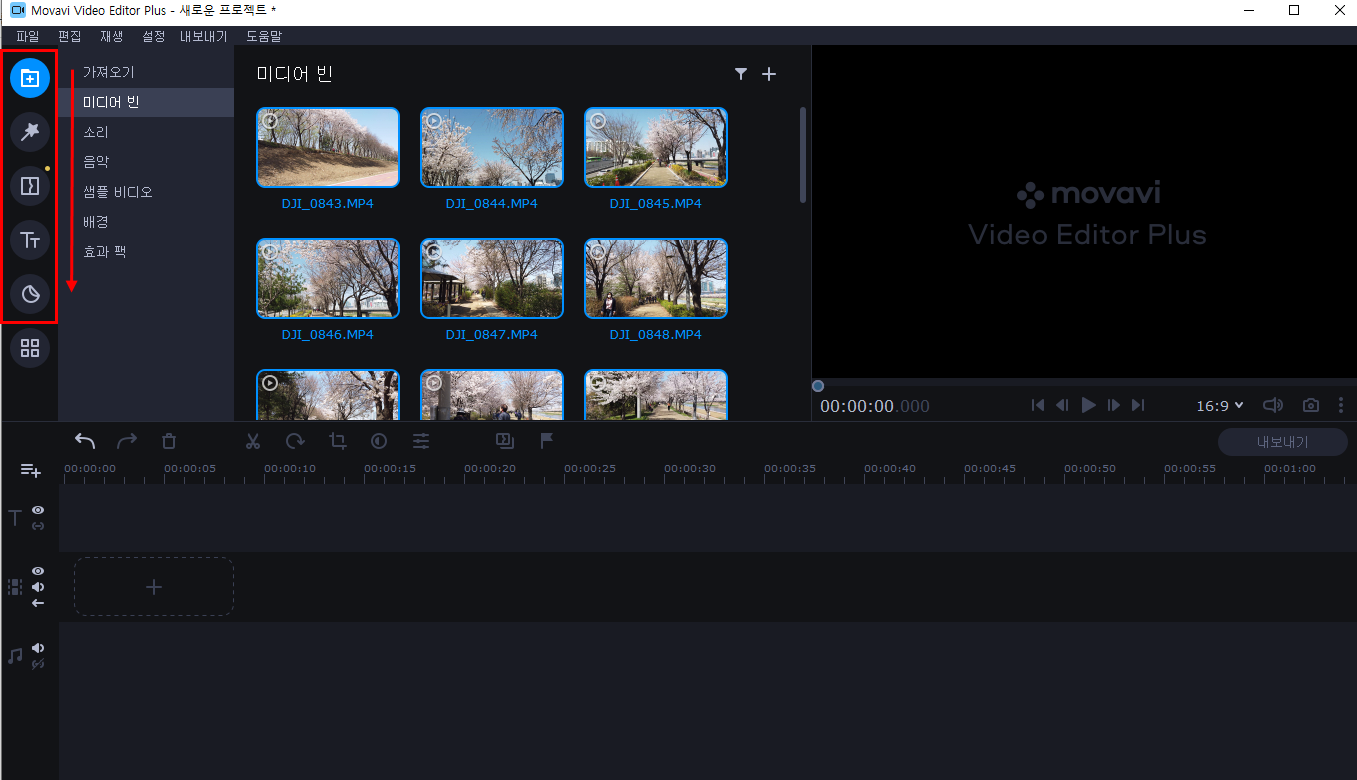Open the 설정 menu

(153, 36)
